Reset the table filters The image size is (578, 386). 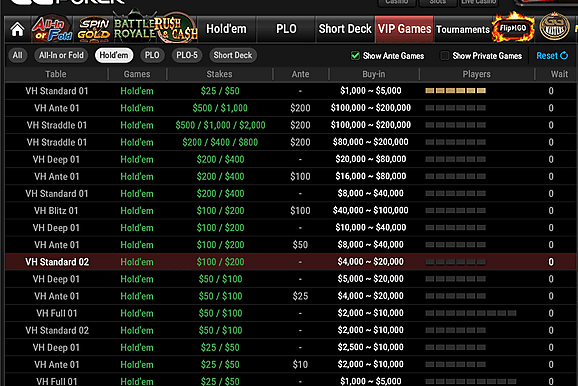552,56
